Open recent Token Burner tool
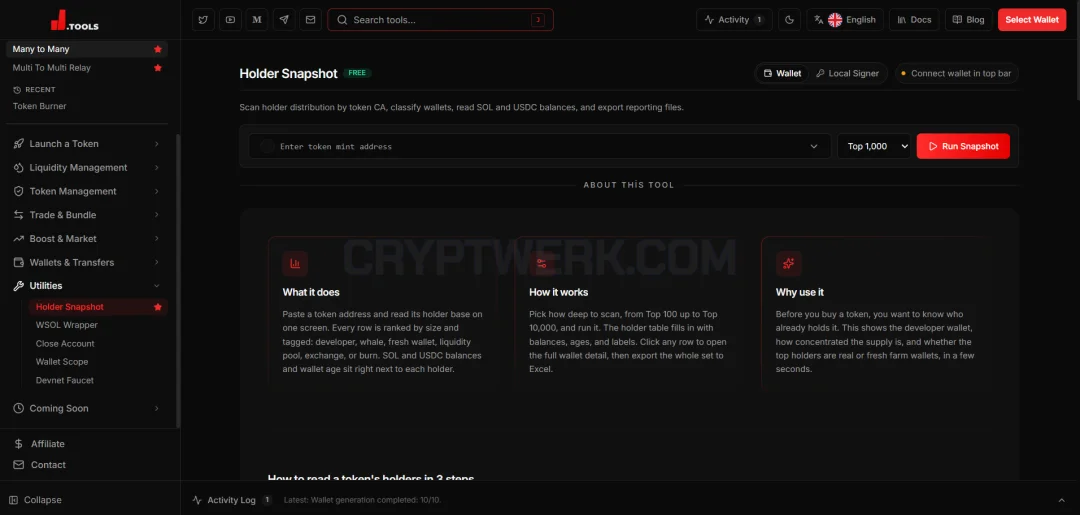The image size is (1080, 515). [x=39, y=106]
